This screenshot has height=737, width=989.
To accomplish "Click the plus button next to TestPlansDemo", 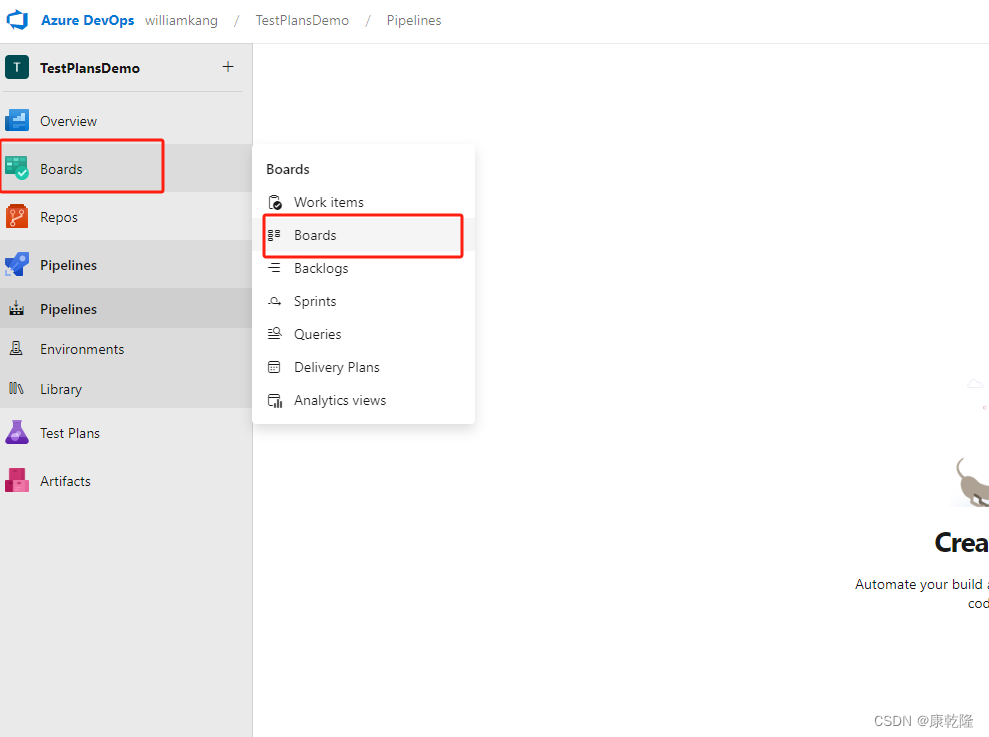I will pyautogui.click(x=228, y=66).
